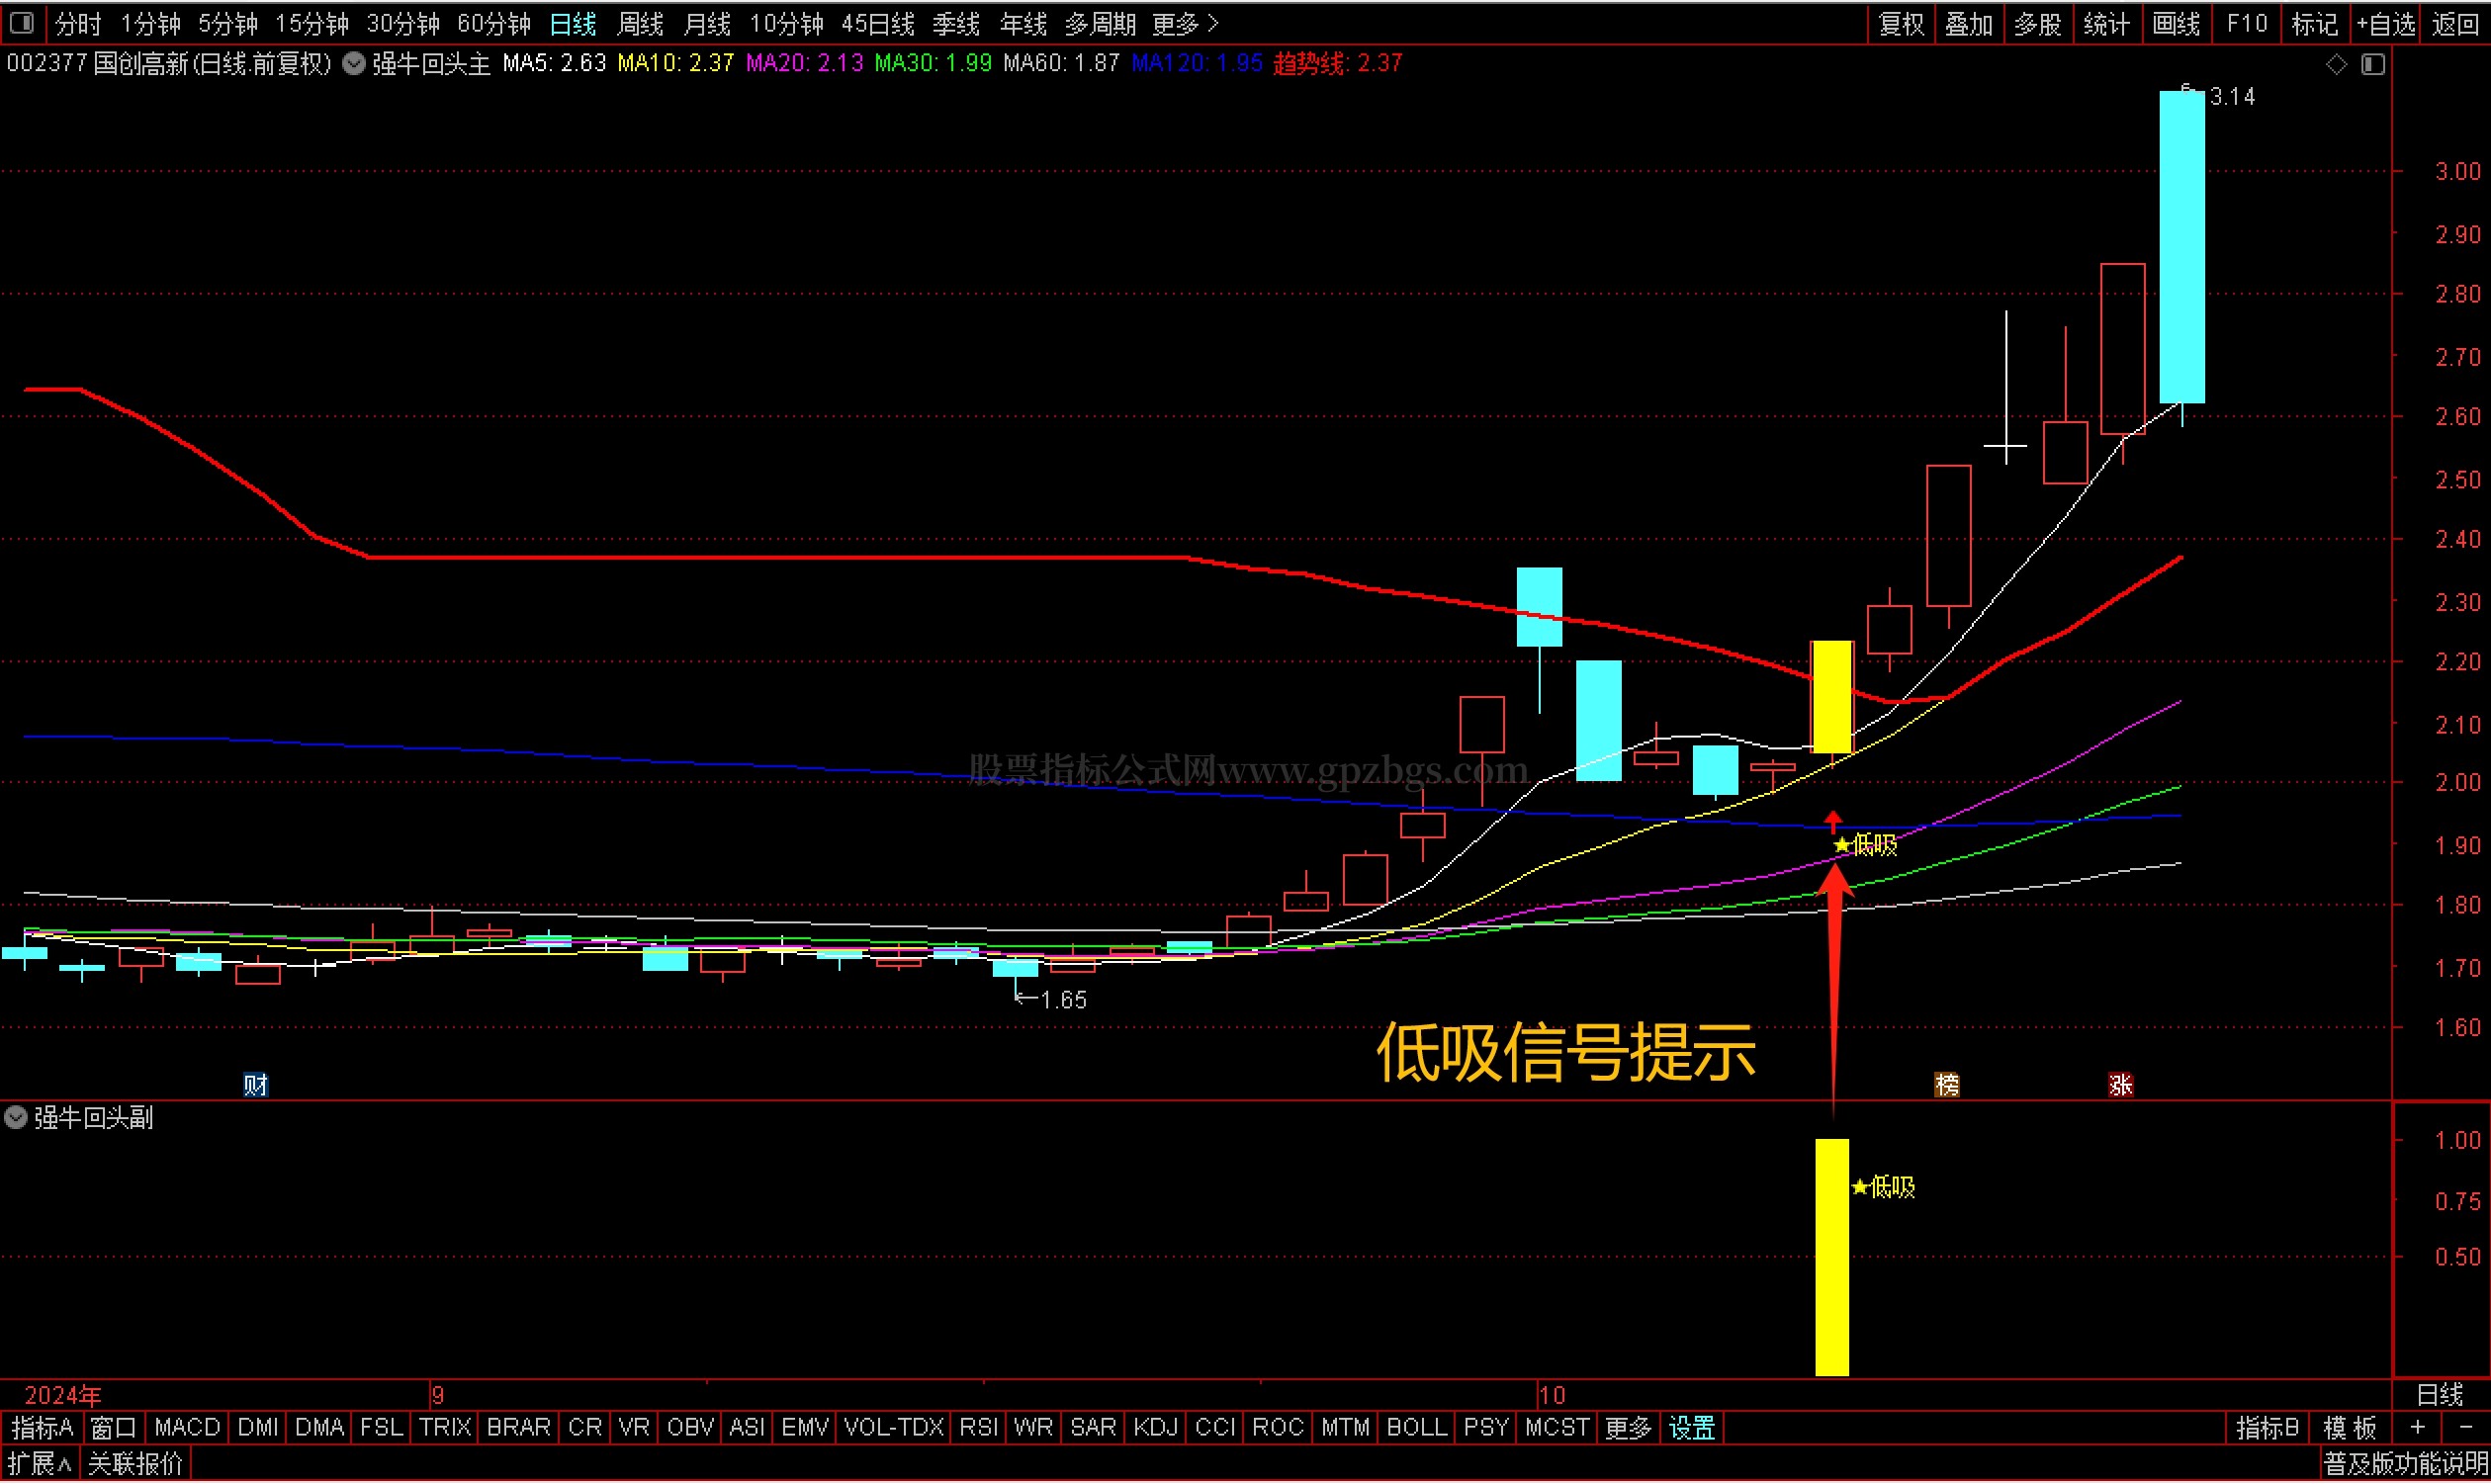Click the 设置 indicator settings tab
The width and height of the screenshot is (2491, 1484).
1692,1428
